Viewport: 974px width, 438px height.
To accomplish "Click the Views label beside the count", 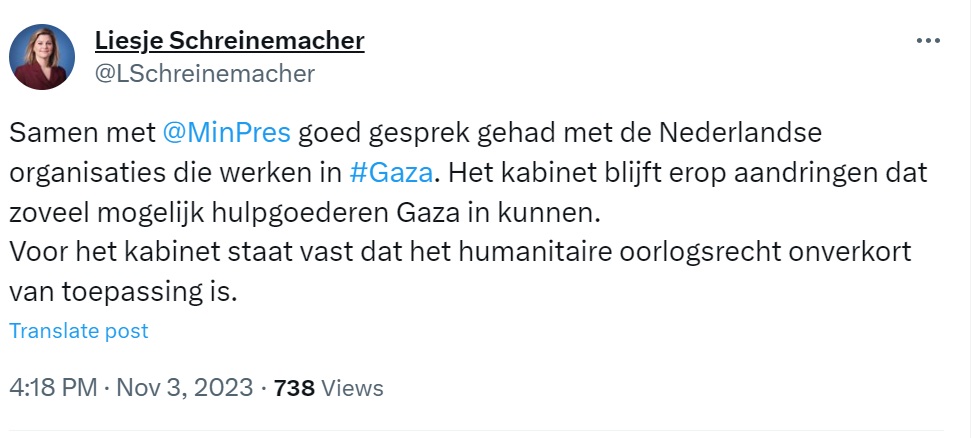I will click(351, 388).
